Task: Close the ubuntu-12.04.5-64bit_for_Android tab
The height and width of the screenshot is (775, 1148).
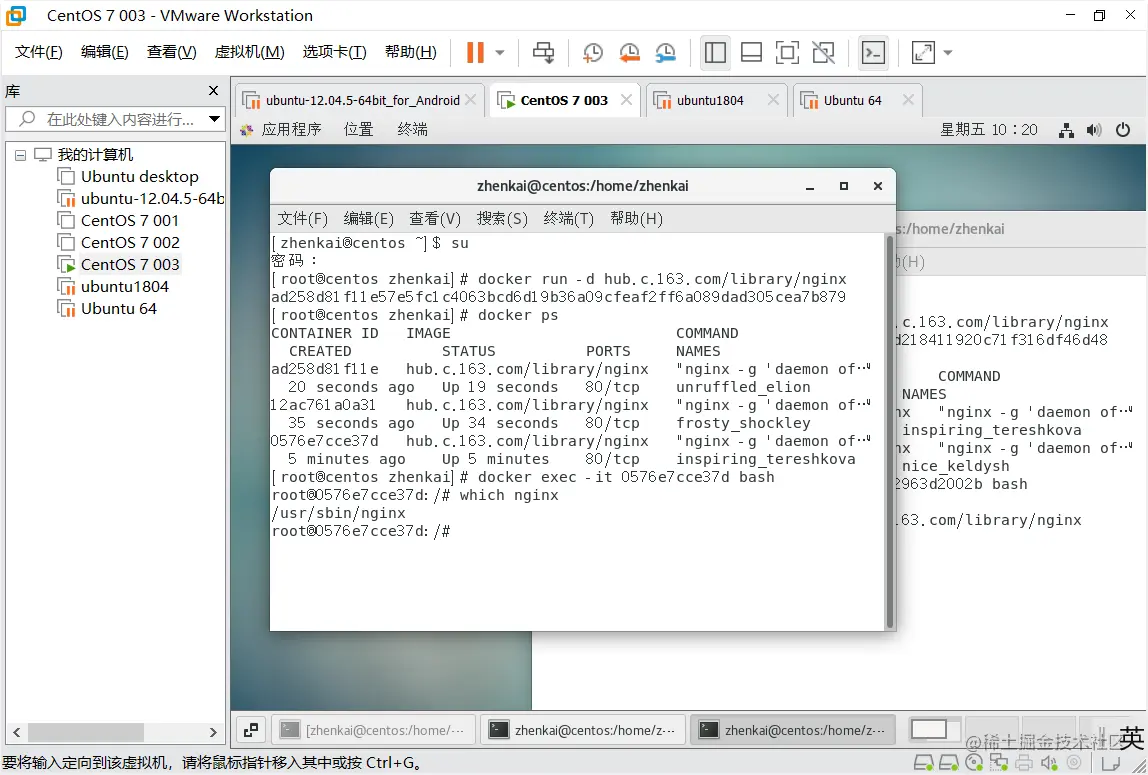Action: point(471,100)
